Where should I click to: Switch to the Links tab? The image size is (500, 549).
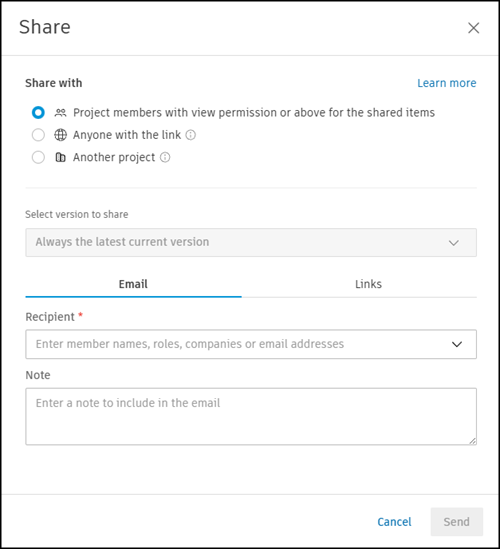[368, 284]
